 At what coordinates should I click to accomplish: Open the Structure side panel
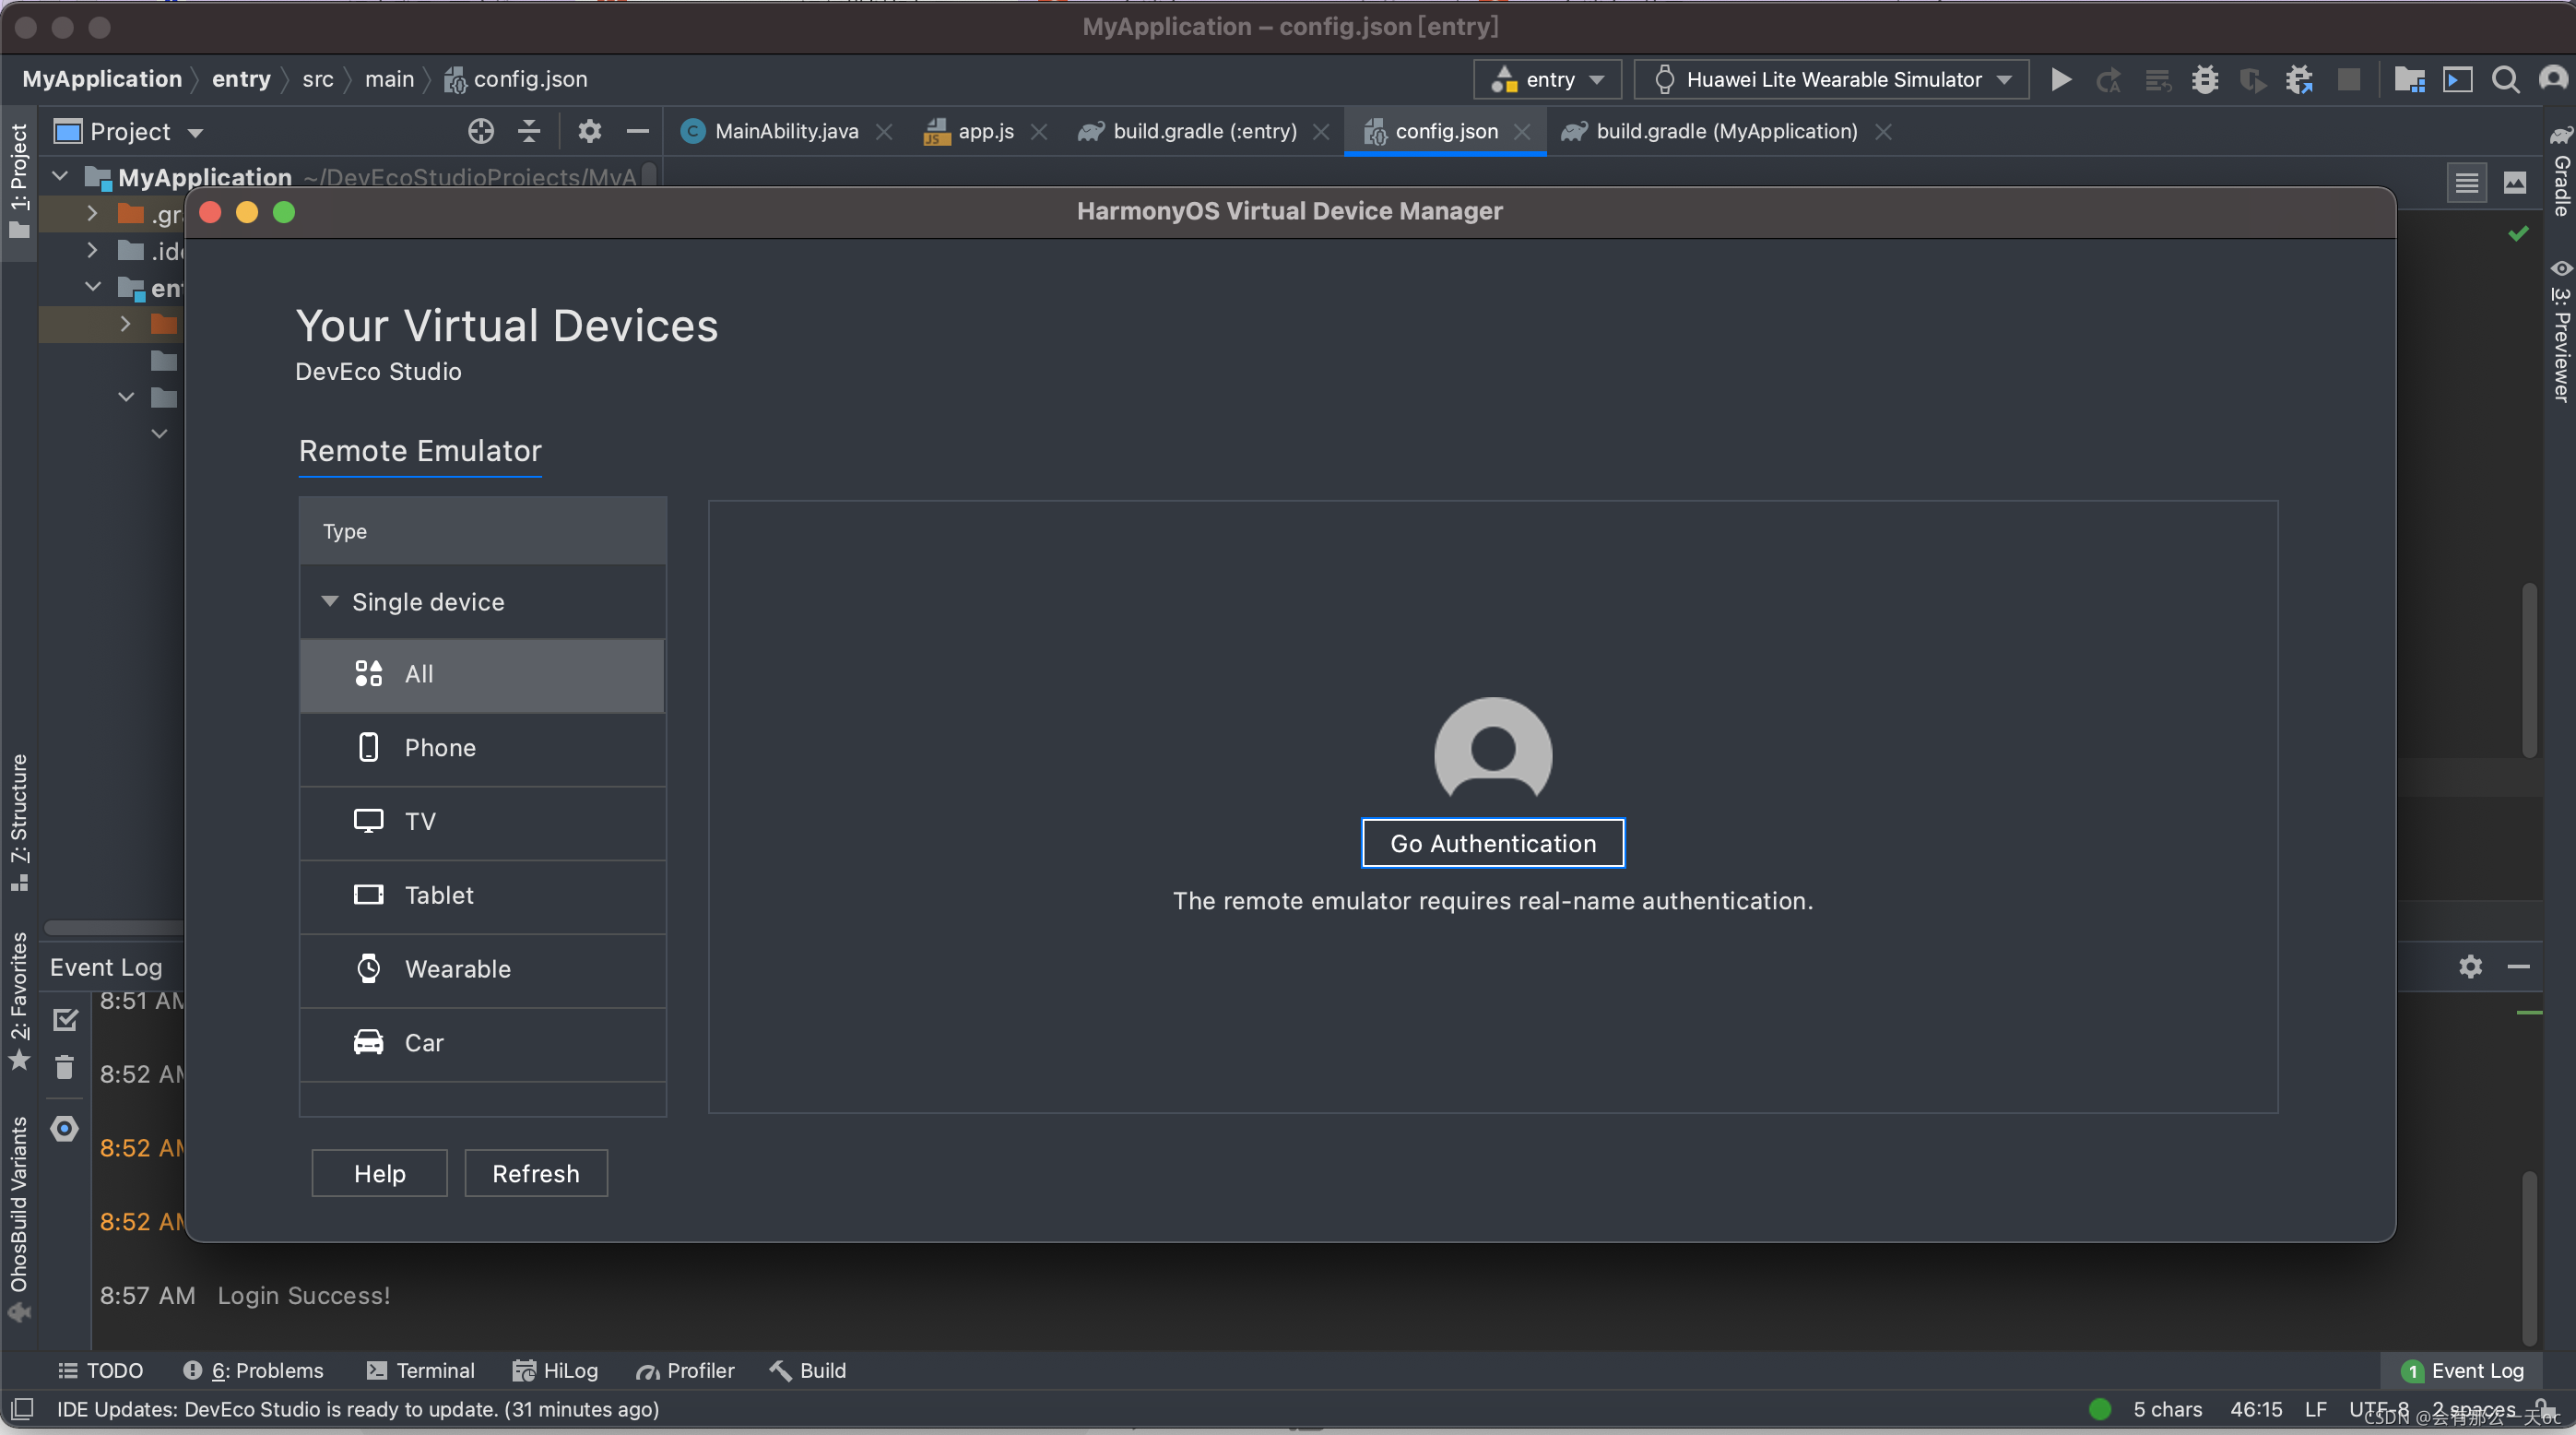19,822
